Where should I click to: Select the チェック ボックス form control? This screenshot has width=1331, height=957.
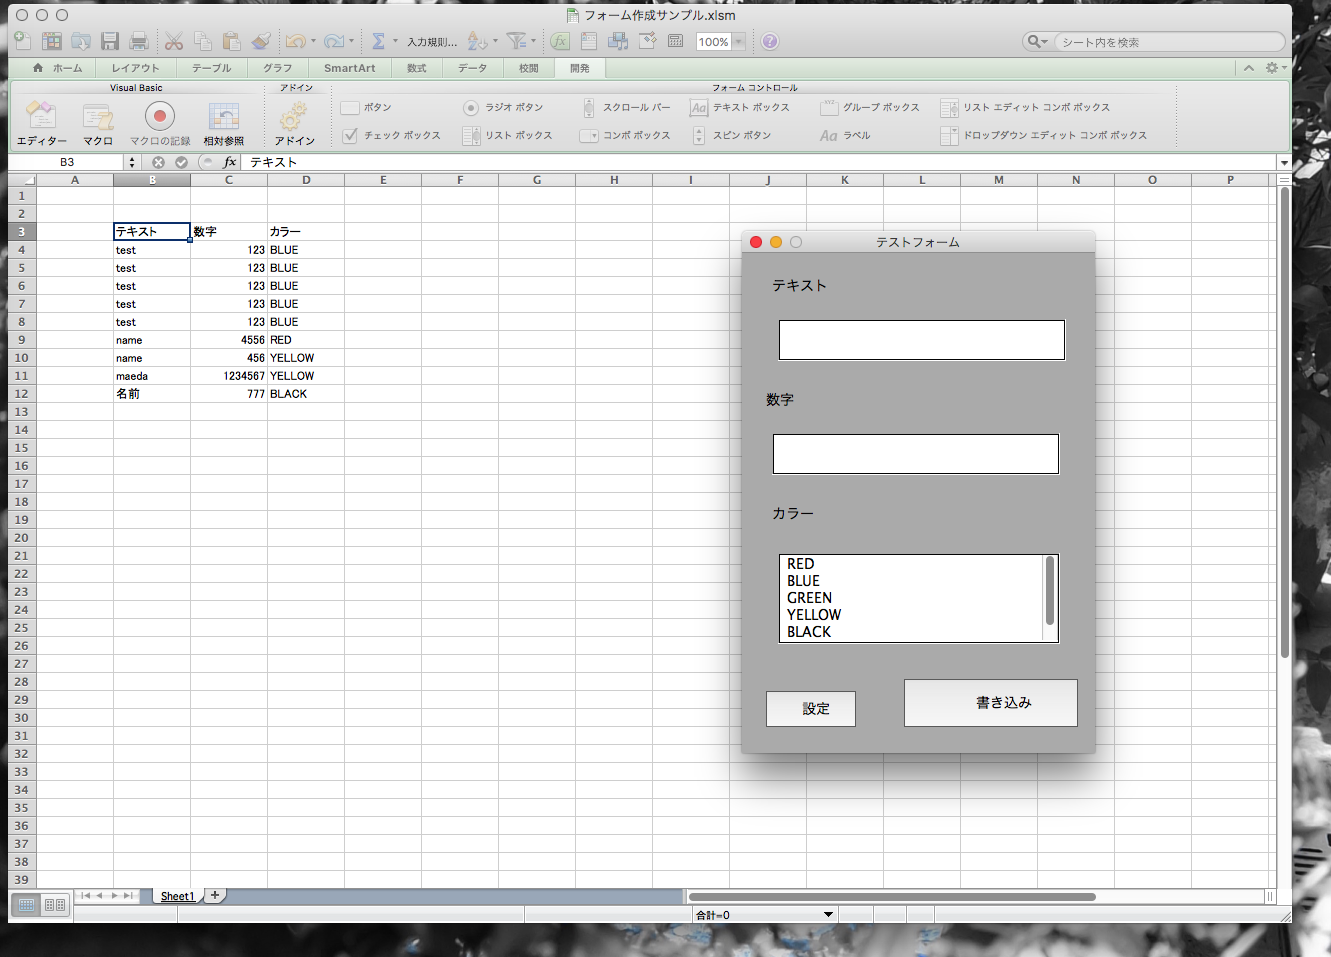391,135
